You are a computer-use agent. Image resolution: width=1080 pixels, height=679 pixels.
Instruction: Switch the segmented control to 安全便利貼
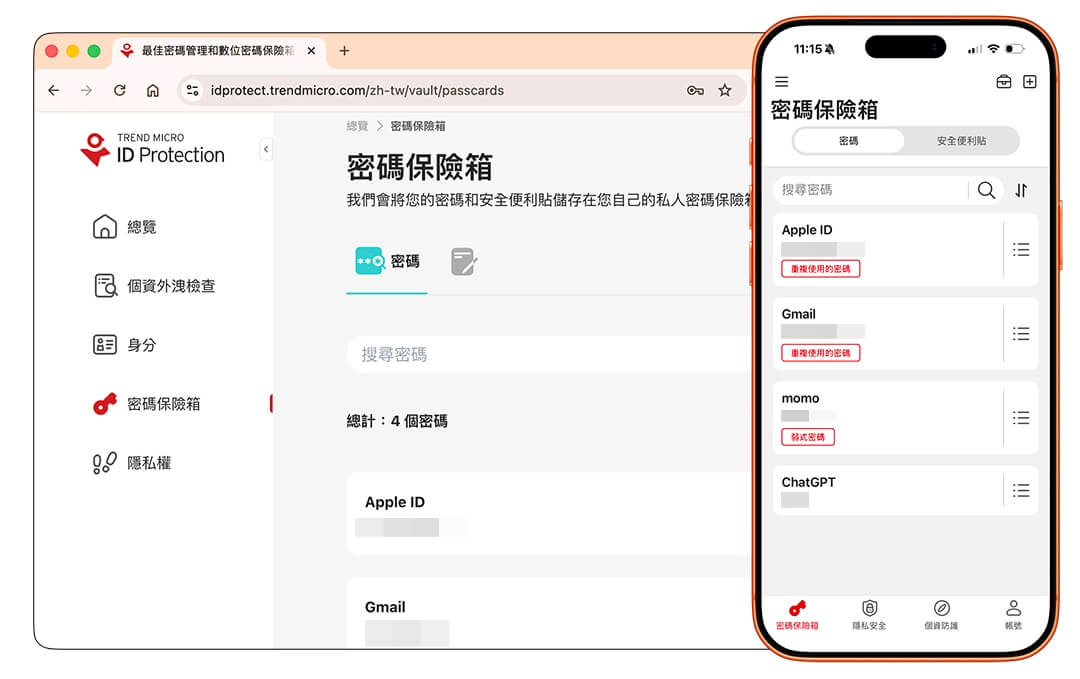(966, 141)
